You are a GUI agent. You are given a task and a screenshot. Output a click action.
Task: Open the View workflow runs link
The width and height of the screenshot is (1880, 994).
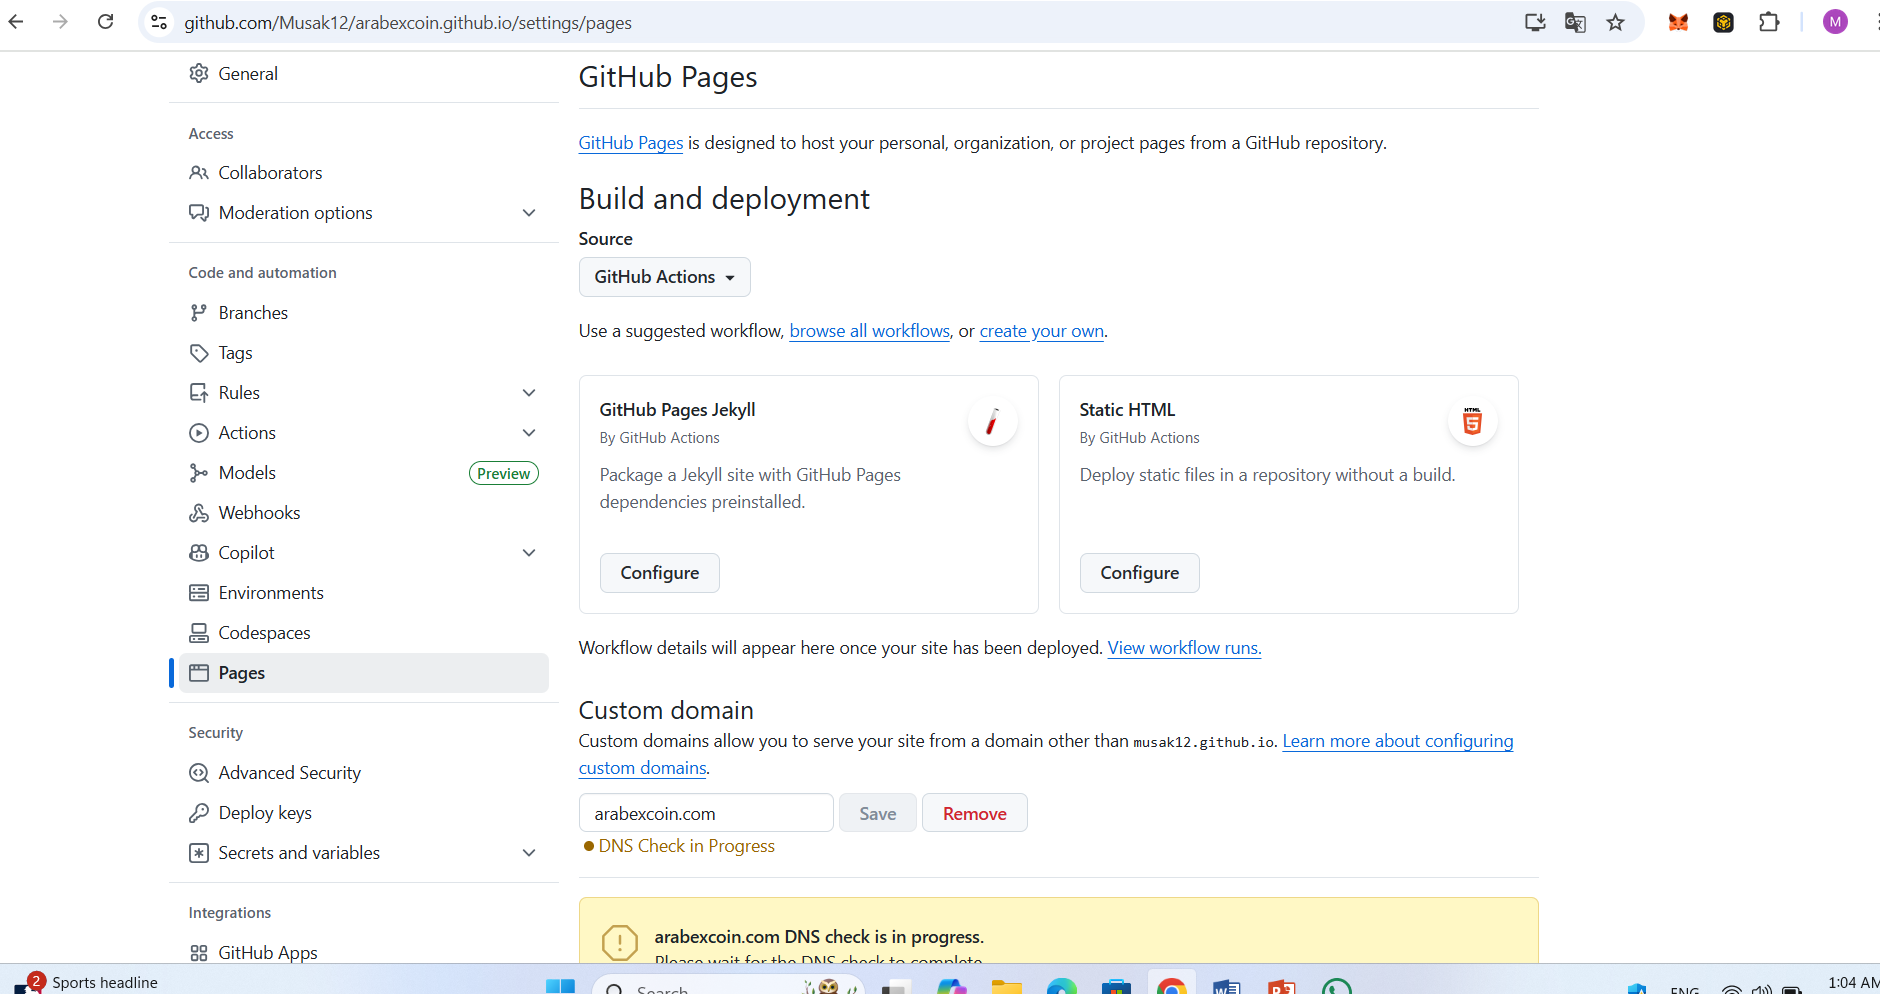pyautogui.click(x=1184, y=648)
